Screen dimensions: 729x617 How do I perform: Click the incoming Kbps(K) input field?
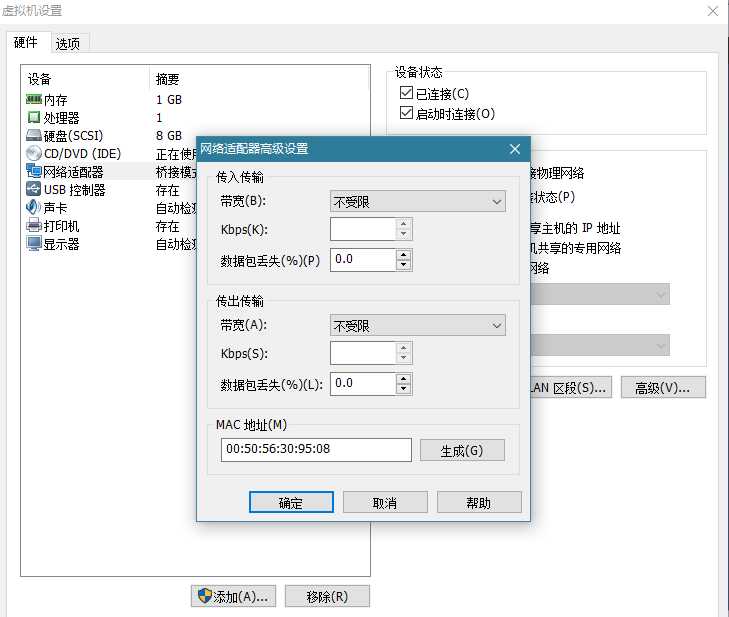[363, 229]
